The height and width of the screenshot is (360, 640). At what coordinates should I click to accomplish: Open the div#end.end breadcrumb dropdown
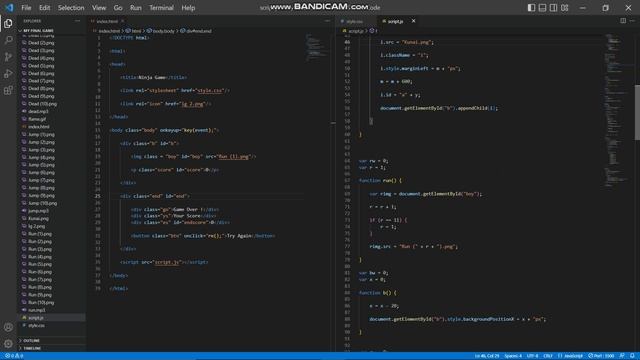click(196, 31)
